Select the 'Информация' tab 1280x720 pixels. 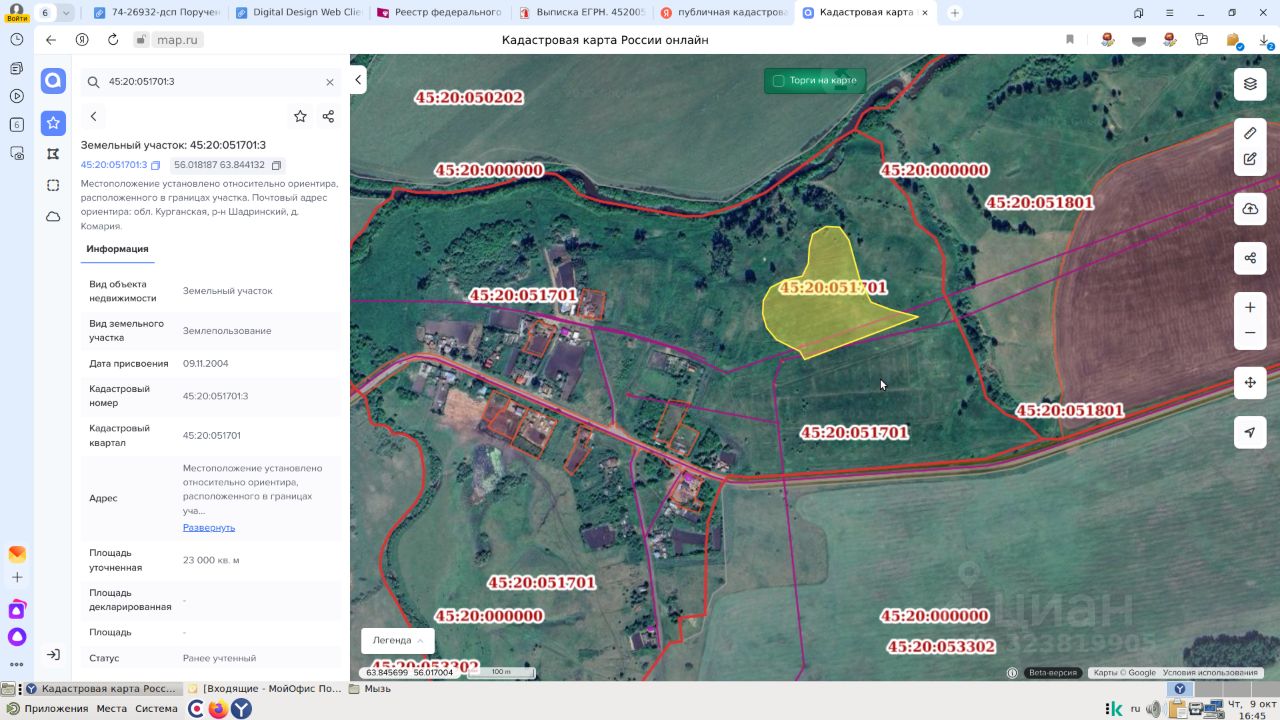click(x=117, y=249)
